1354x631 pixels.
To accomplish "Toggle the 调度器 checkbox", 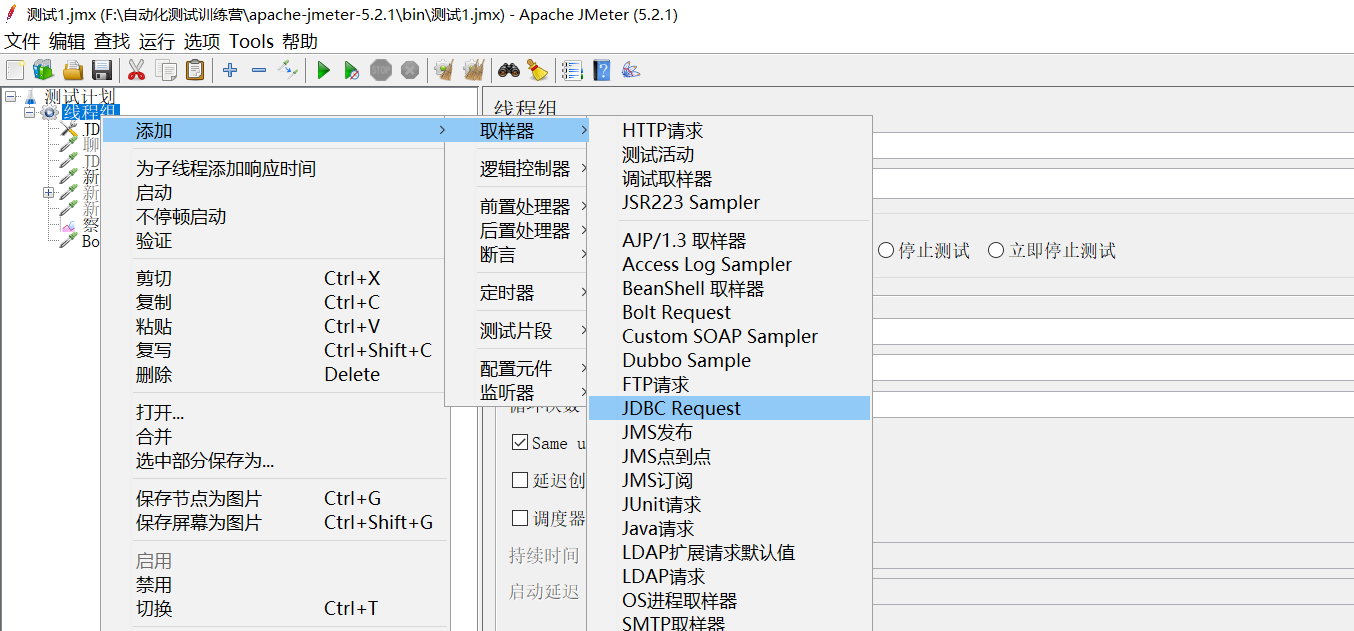I will [520, 518].
